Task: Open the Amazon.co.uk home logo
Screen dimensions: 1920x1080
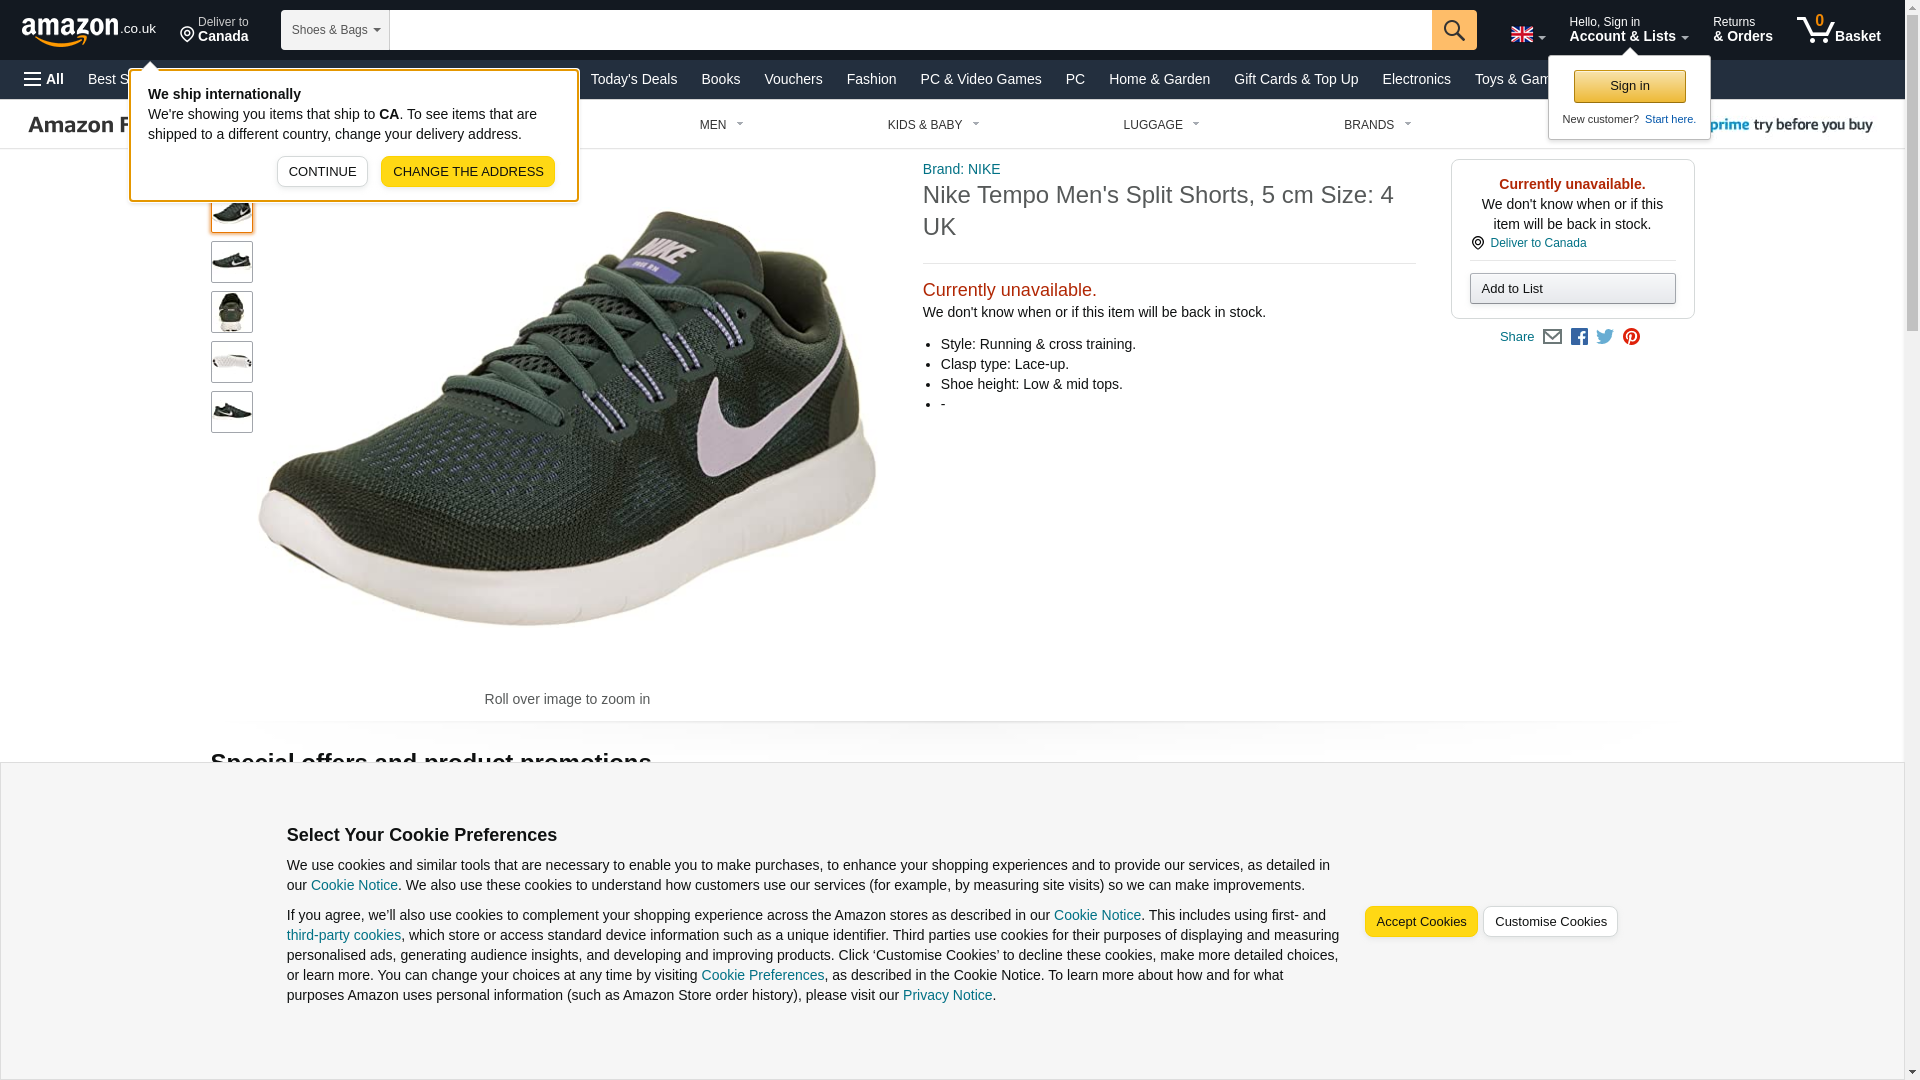Action: click(88, 31)
